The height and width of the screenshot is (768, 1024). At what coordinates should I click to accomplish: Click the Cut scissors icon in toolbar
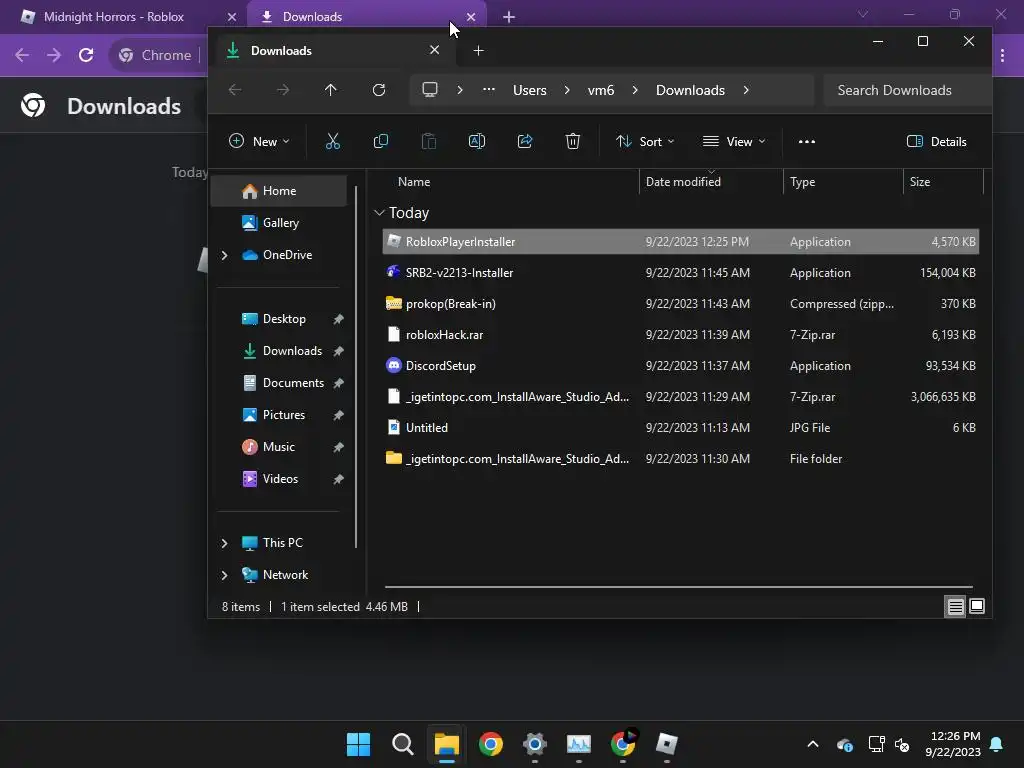[332, 141]
